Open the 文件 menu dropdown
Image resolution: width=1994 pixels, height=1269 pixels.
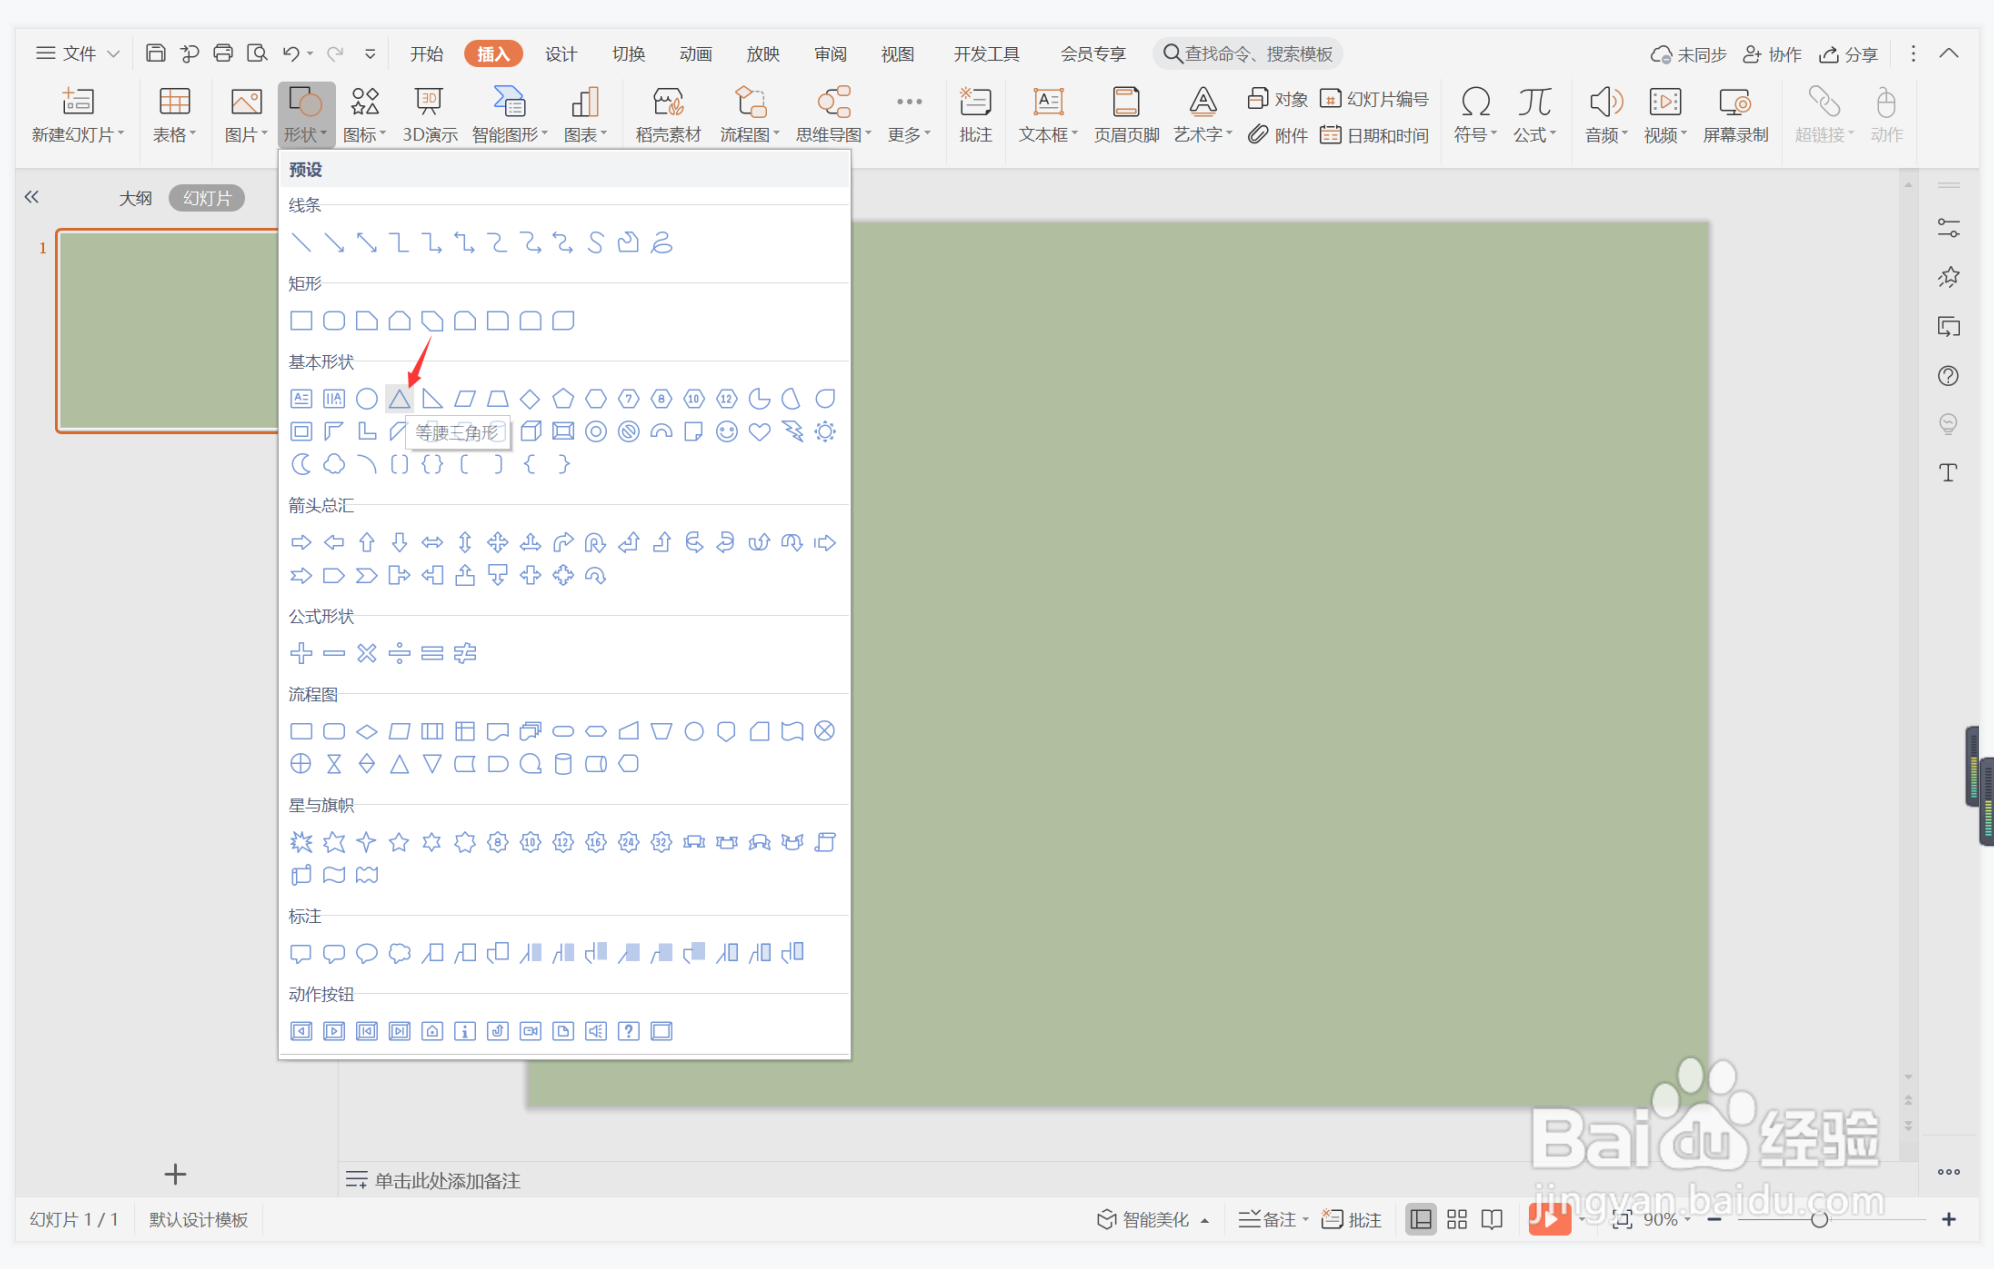click(x=78, y=53)
